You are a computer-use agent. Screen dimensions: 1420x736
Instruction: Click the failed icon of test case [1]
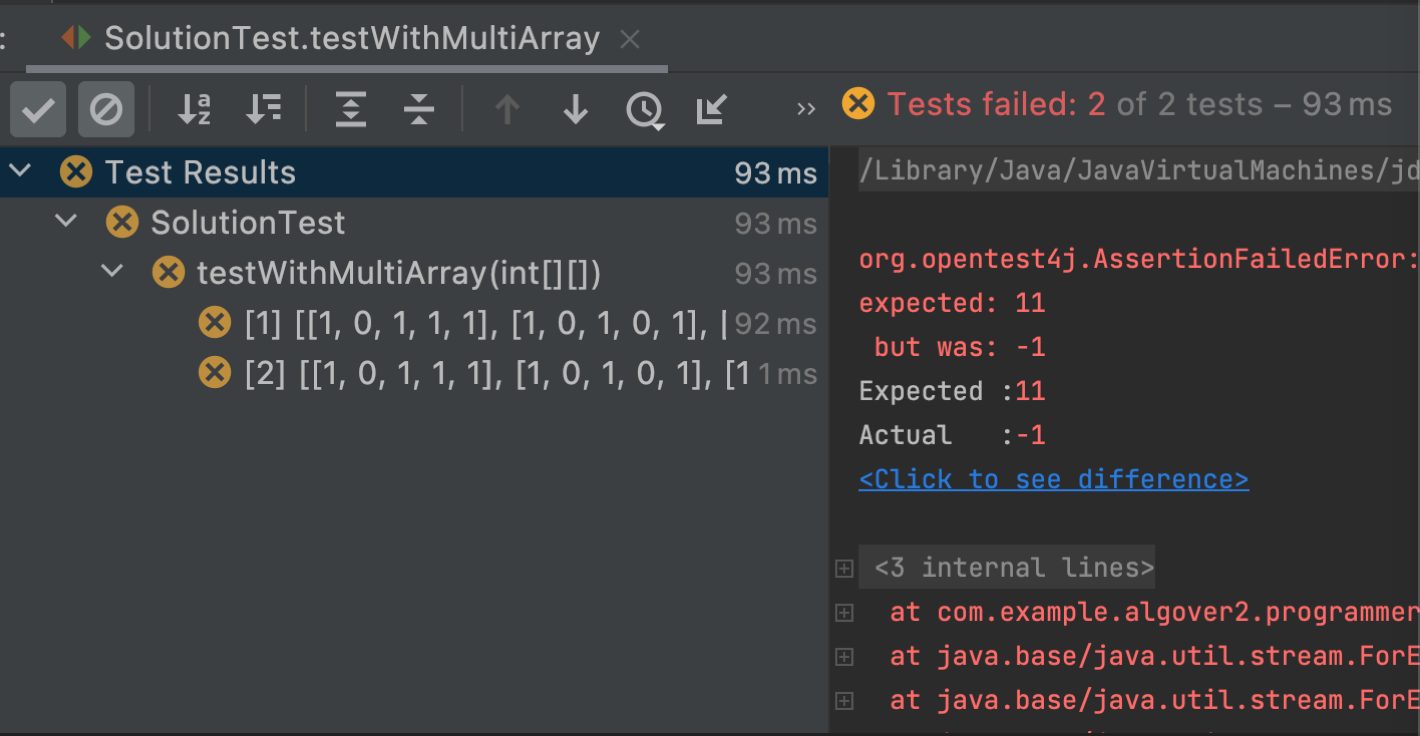pos(214,322)
